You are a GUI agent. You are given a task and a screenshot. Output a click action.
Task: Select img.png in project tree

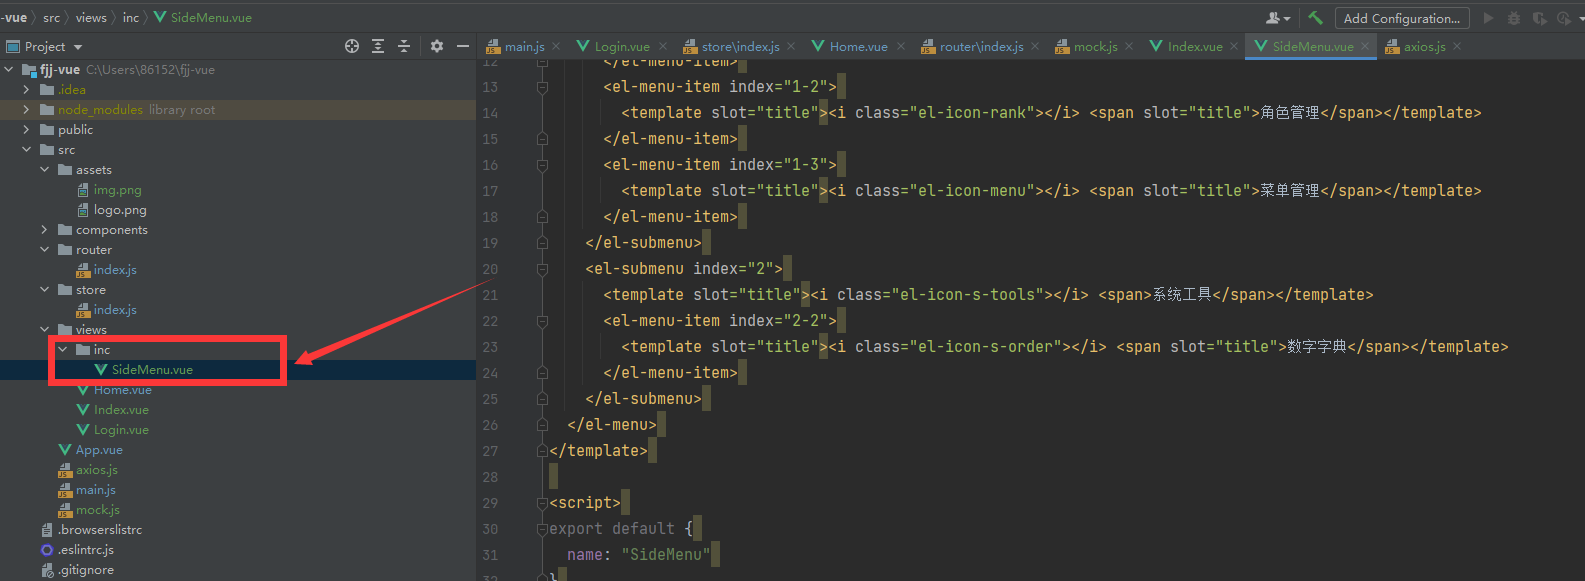click(110, 190)
